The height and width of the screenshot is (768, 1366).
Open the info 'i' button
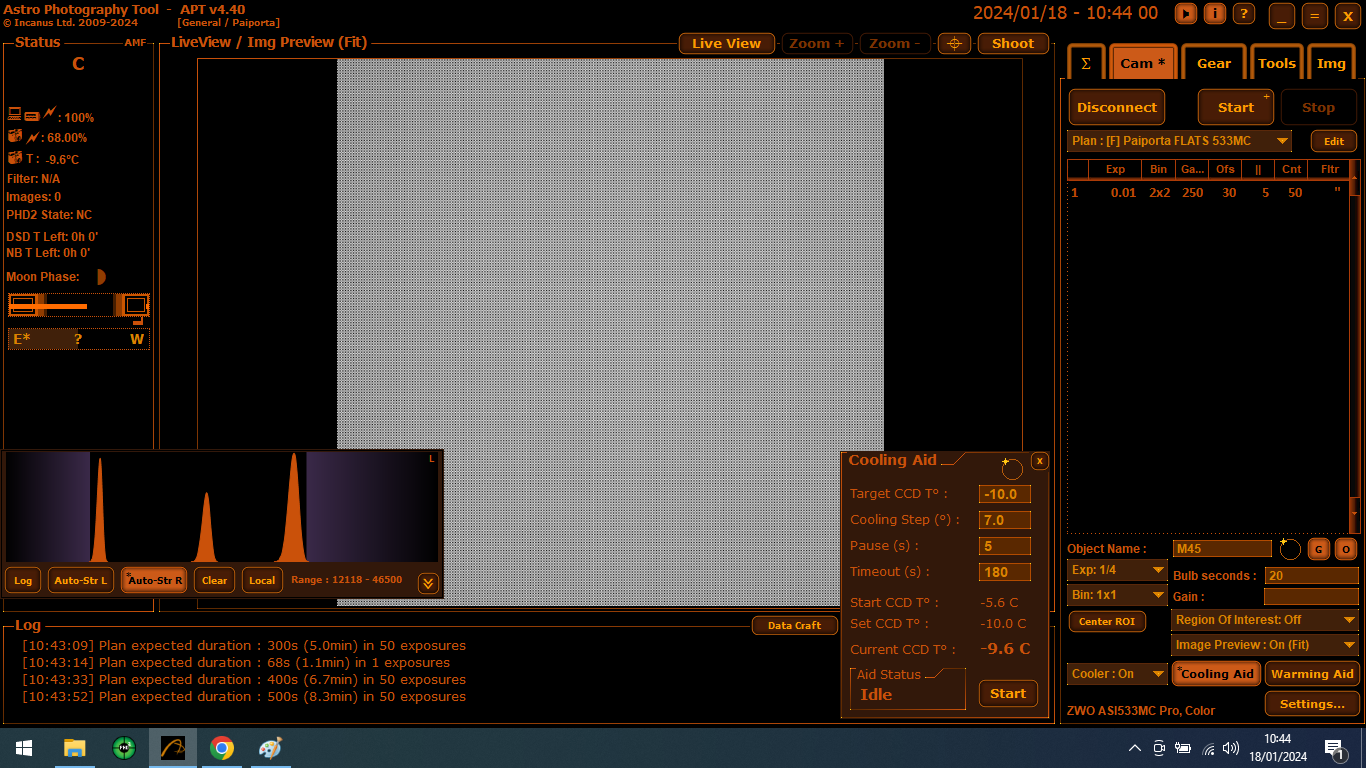(x=1214, y=13)
